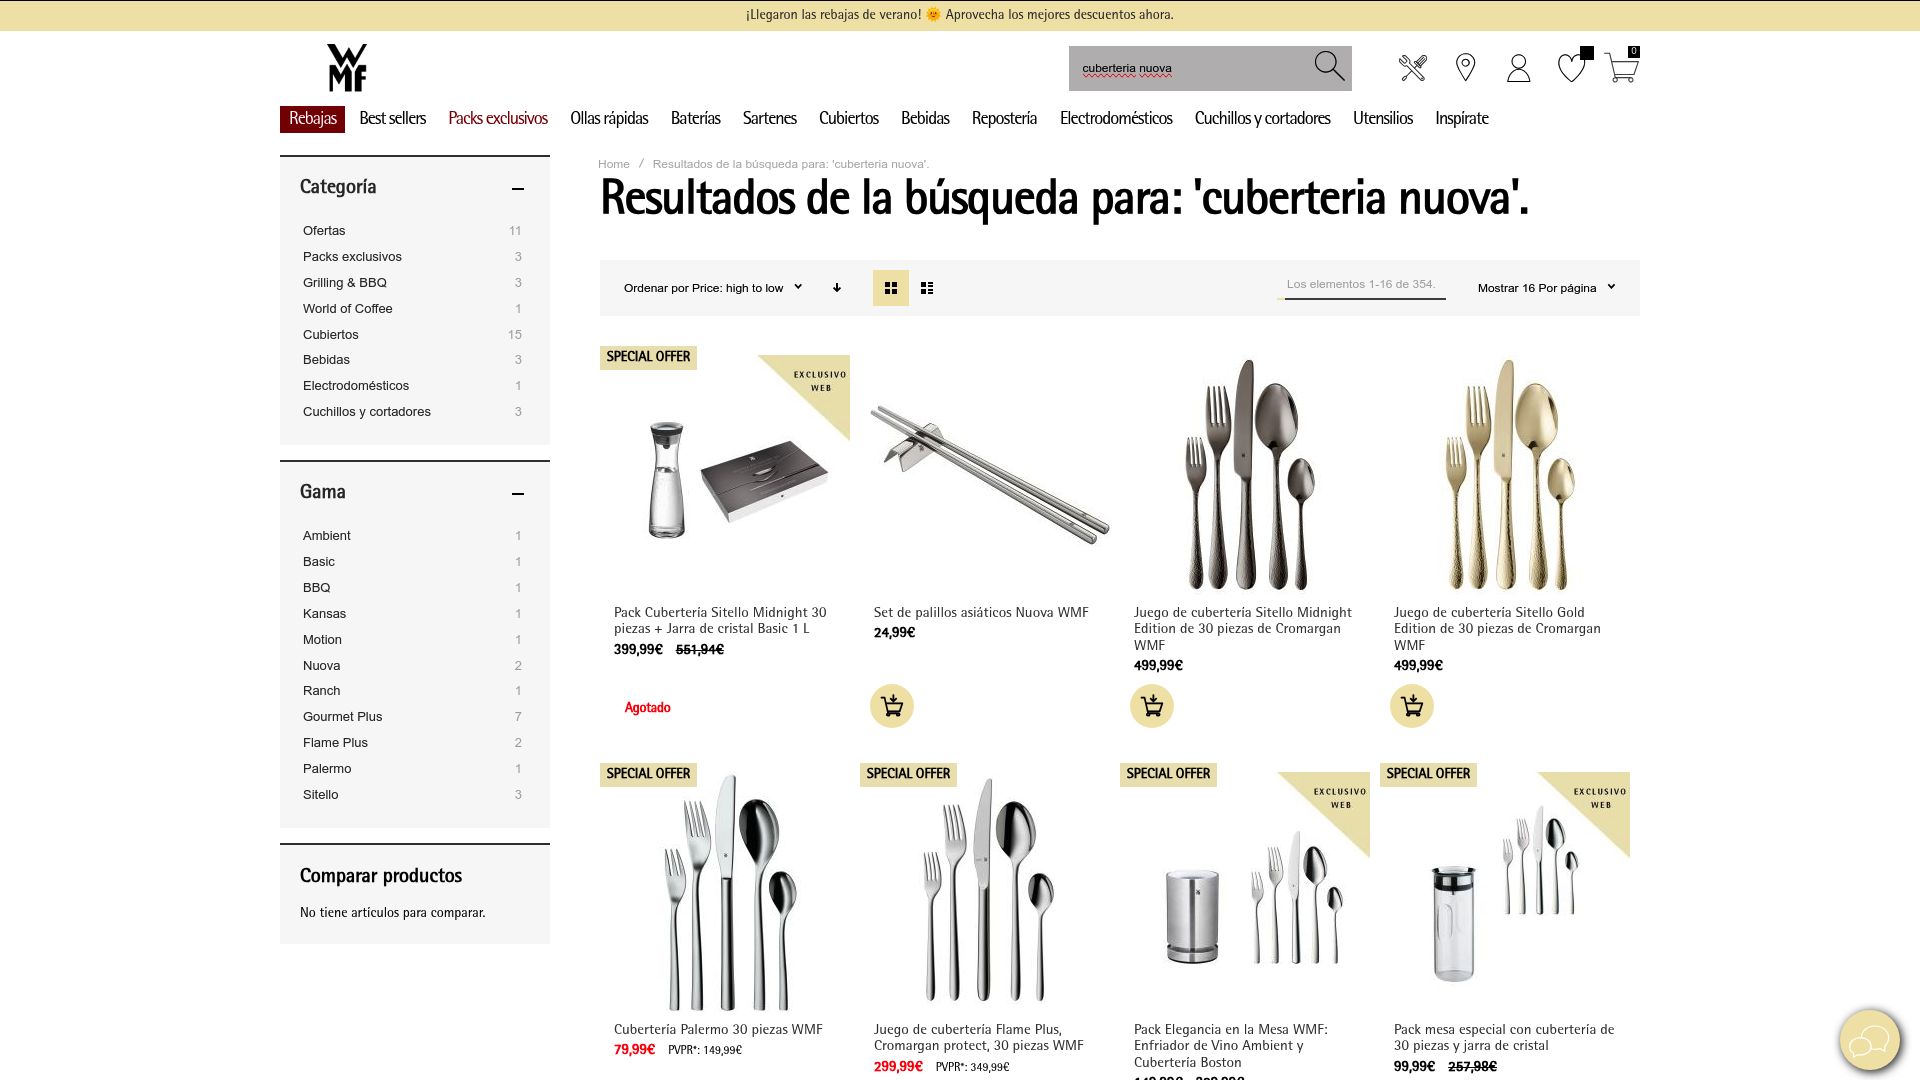Open the Rebajas menu item

(312, 119)
